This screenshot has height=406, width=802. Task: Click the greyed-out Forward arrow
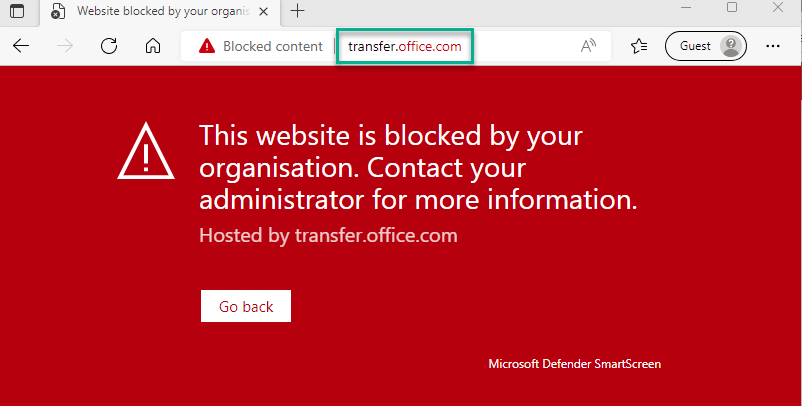65,46
